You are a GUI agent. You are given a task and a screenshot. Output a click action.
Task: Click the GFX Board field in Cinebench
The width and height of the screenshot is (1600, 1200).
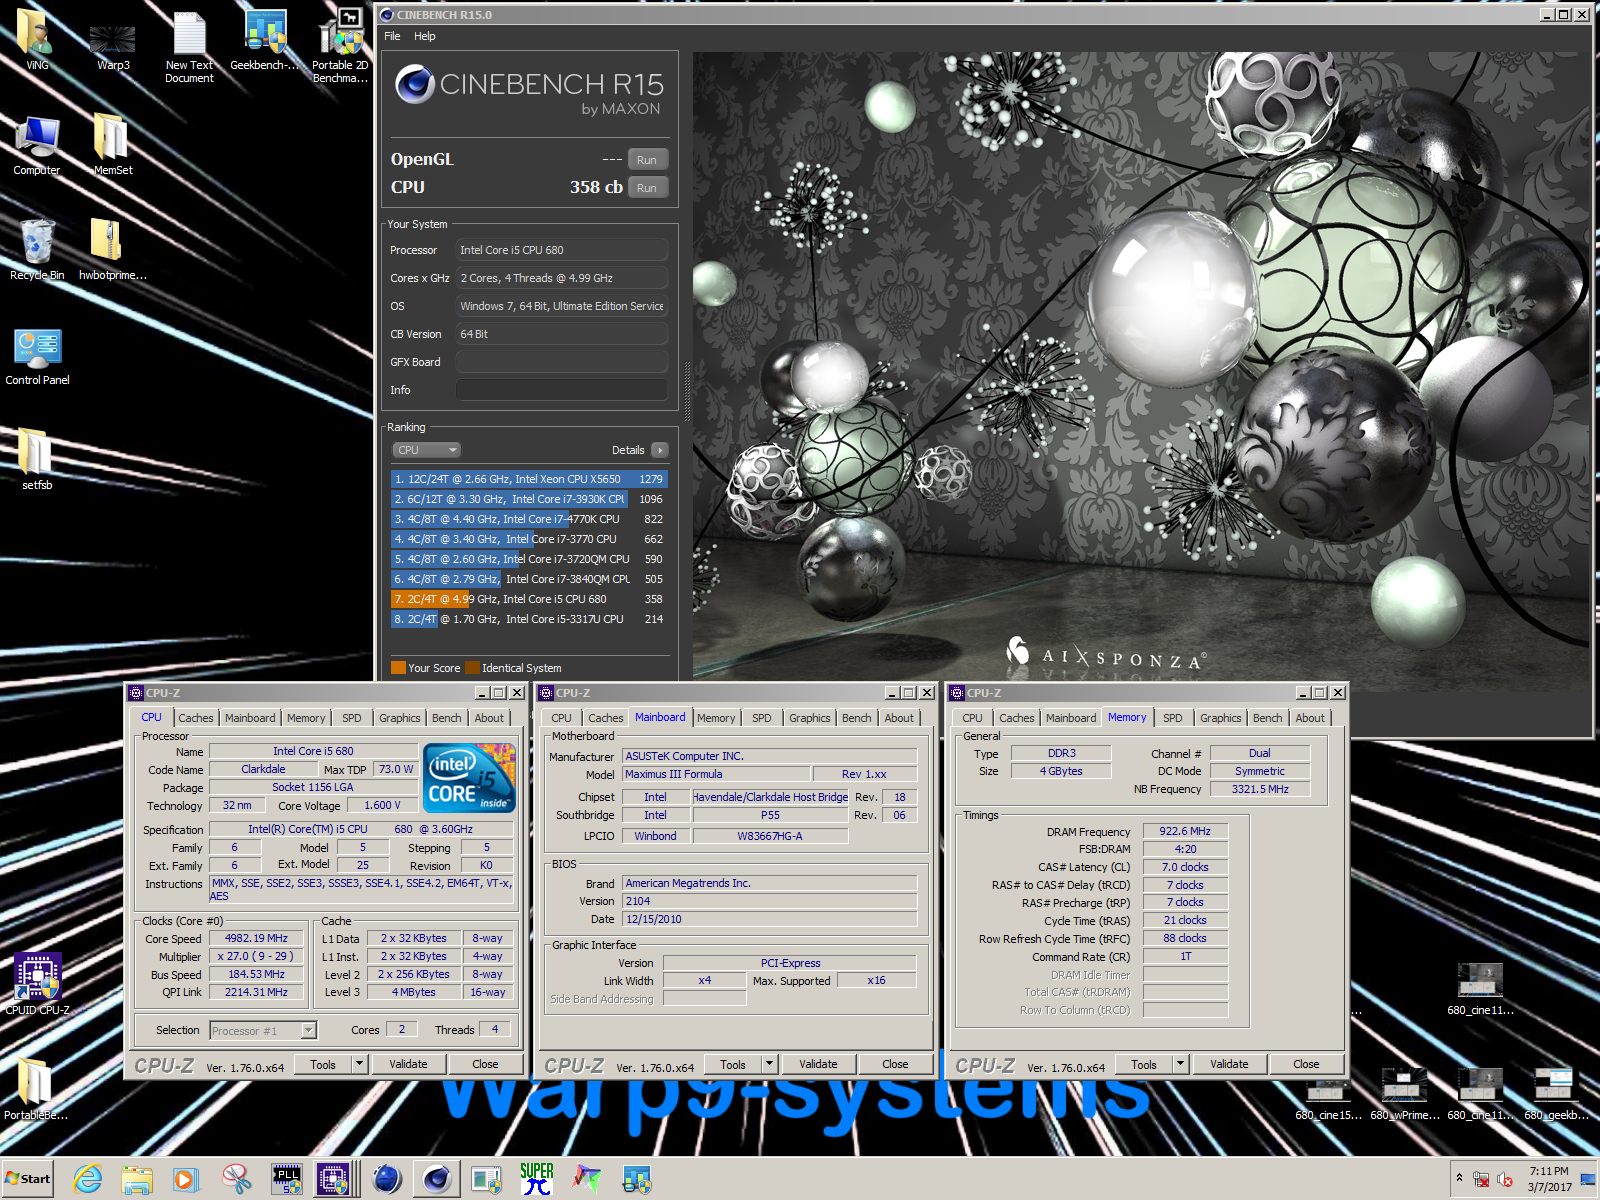(562, 362)
